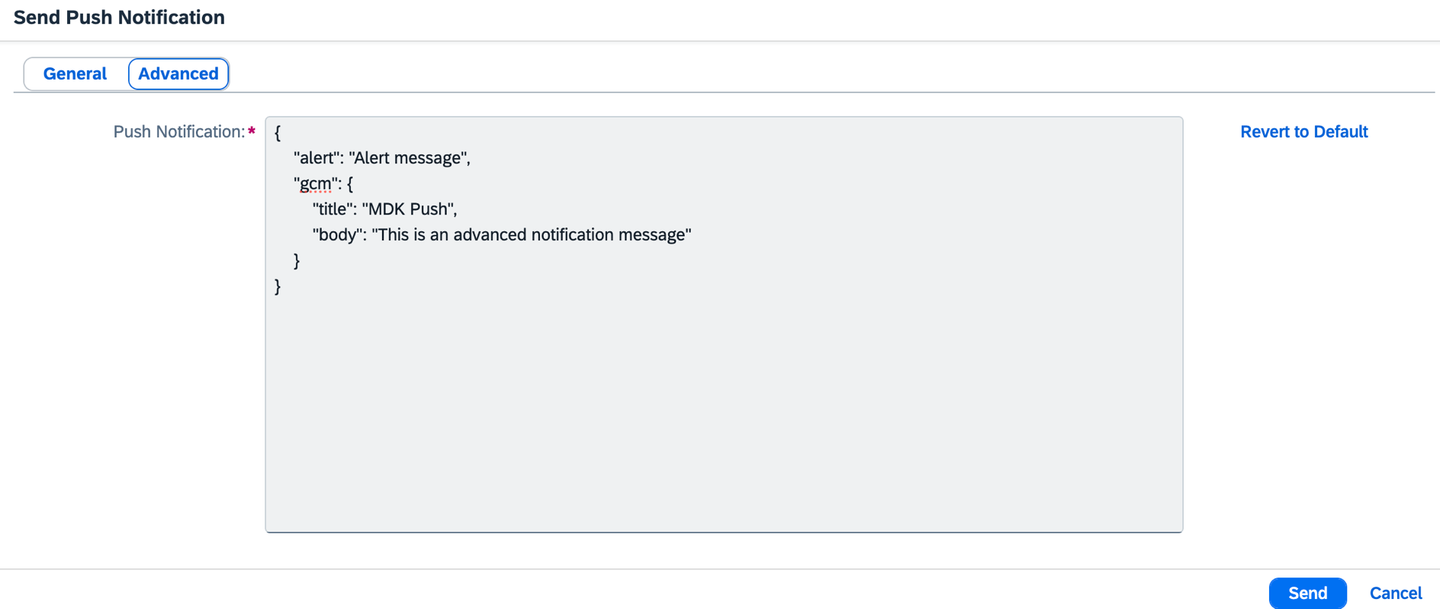Click the Push Notification field label
The image size is (1440, 609).
point(179,132)
